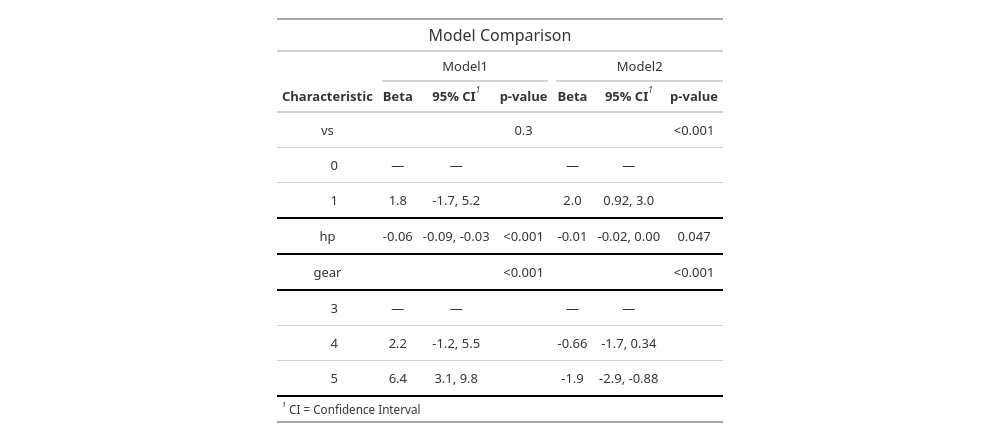Click the 95% CI header under Model1
The image size is (1000, 441).
coord(455,97)
